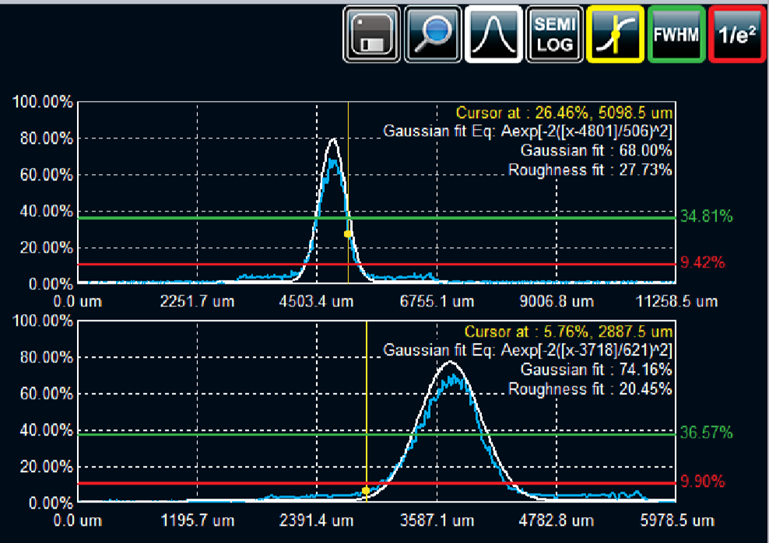Click the top graph "Roughness fit : 27.73%" text
The height and width of the screenshot is (543, 769).
590,170
